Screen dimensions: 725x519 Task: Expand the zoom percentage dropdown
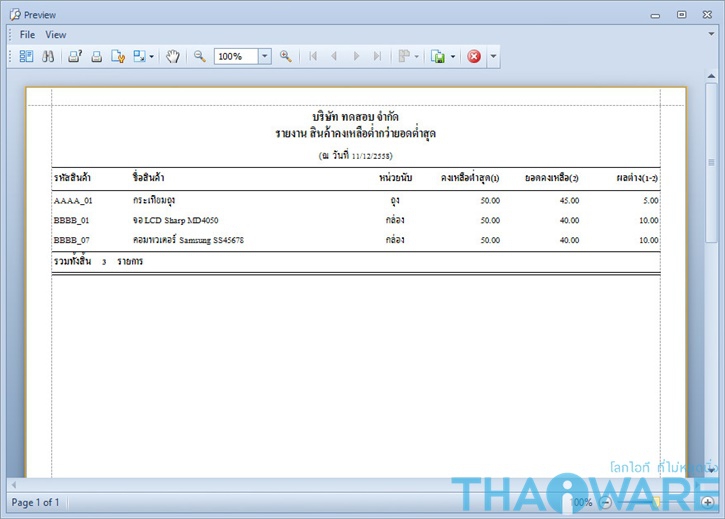pyautogui.click(x=264, y=56)
